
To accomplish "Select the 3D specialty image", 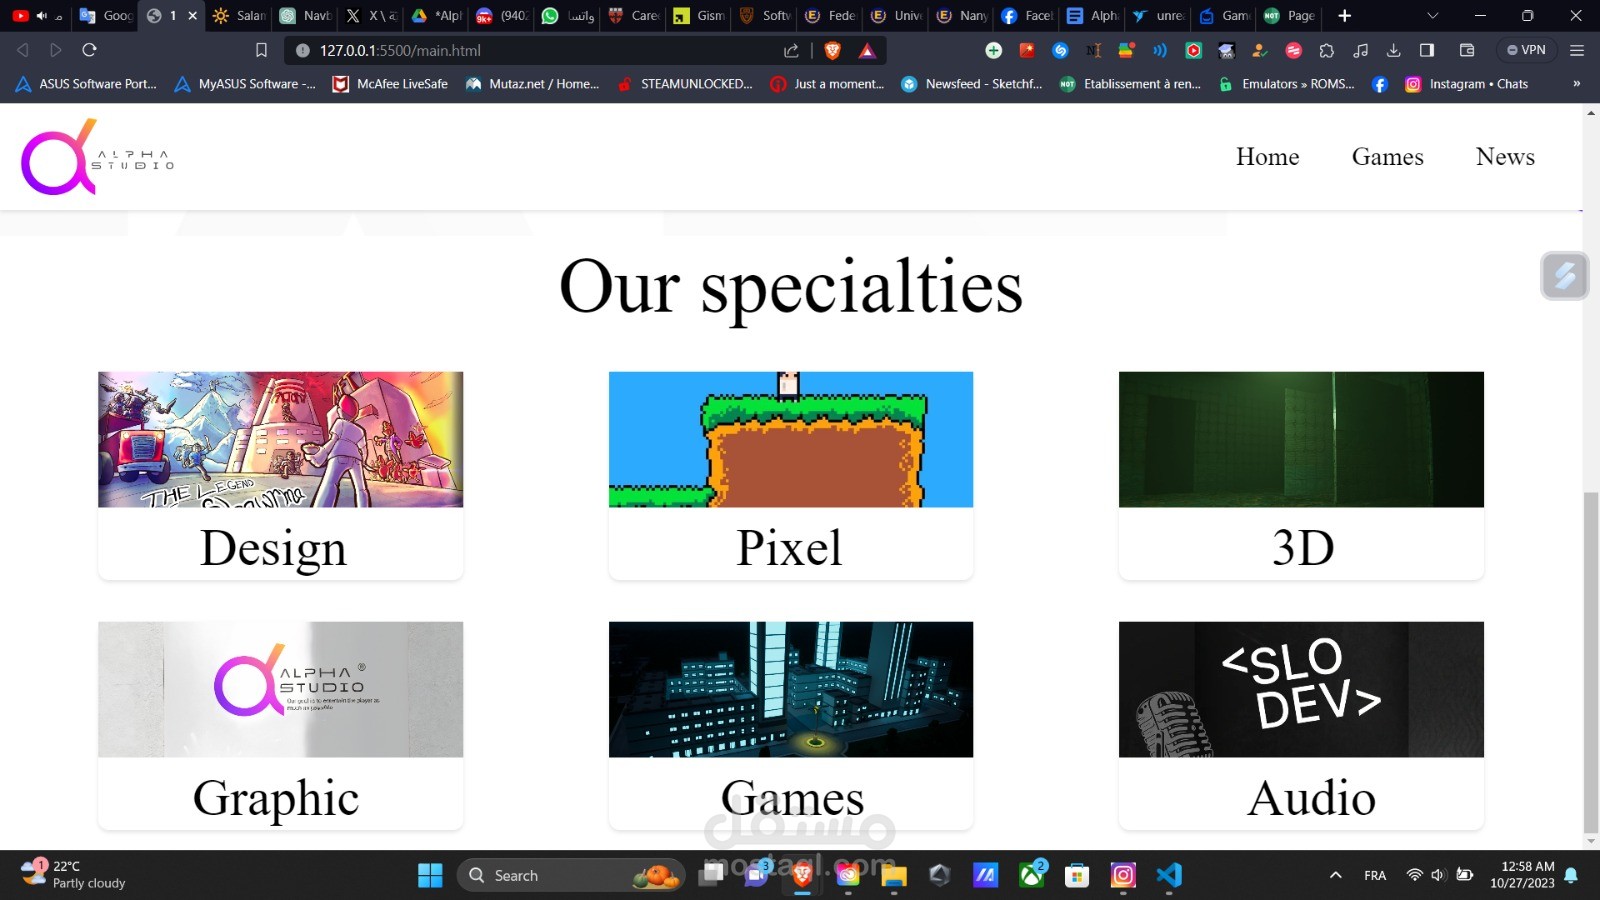I will [x=1301, y=439].
